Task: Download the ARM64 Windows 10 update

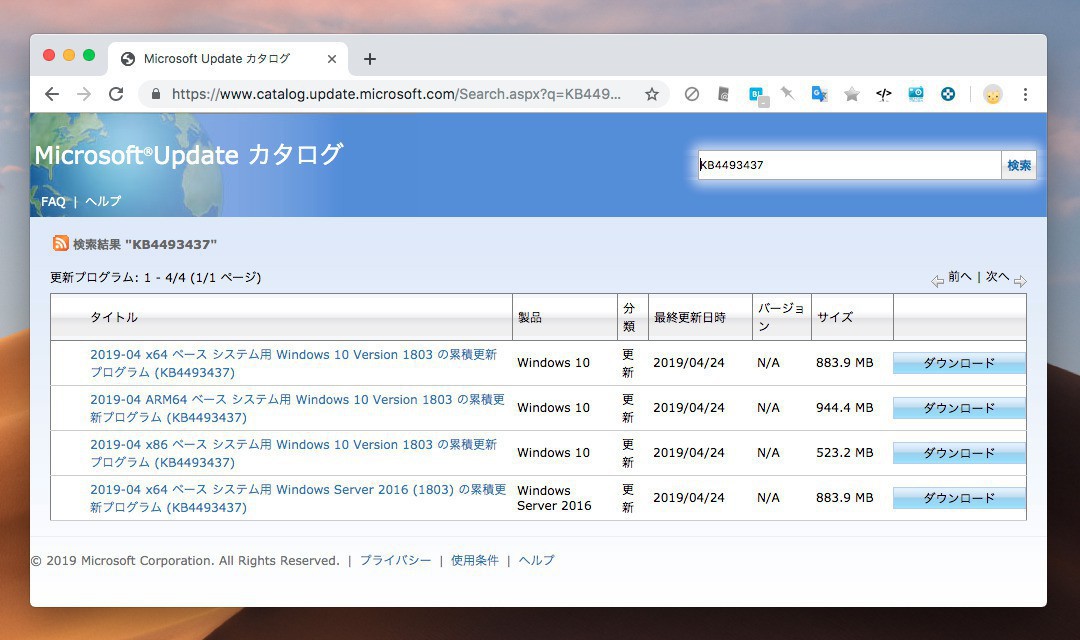Action: (958, 408)
